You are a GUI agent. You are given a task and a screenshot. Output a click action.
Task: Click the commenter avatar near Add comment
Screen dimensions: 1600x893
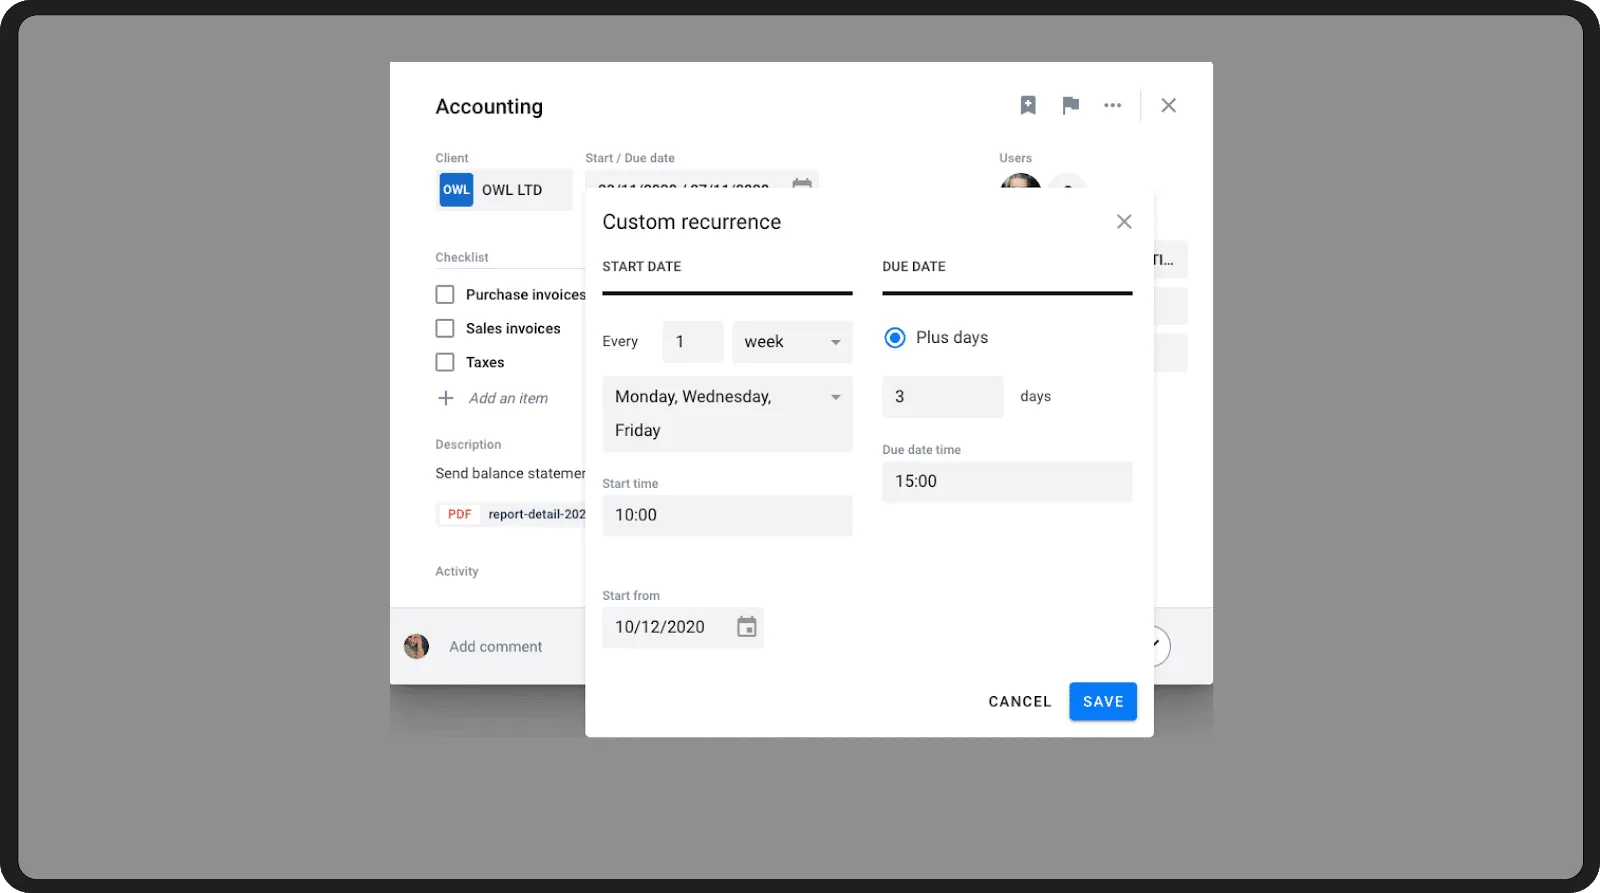[417, 646]
